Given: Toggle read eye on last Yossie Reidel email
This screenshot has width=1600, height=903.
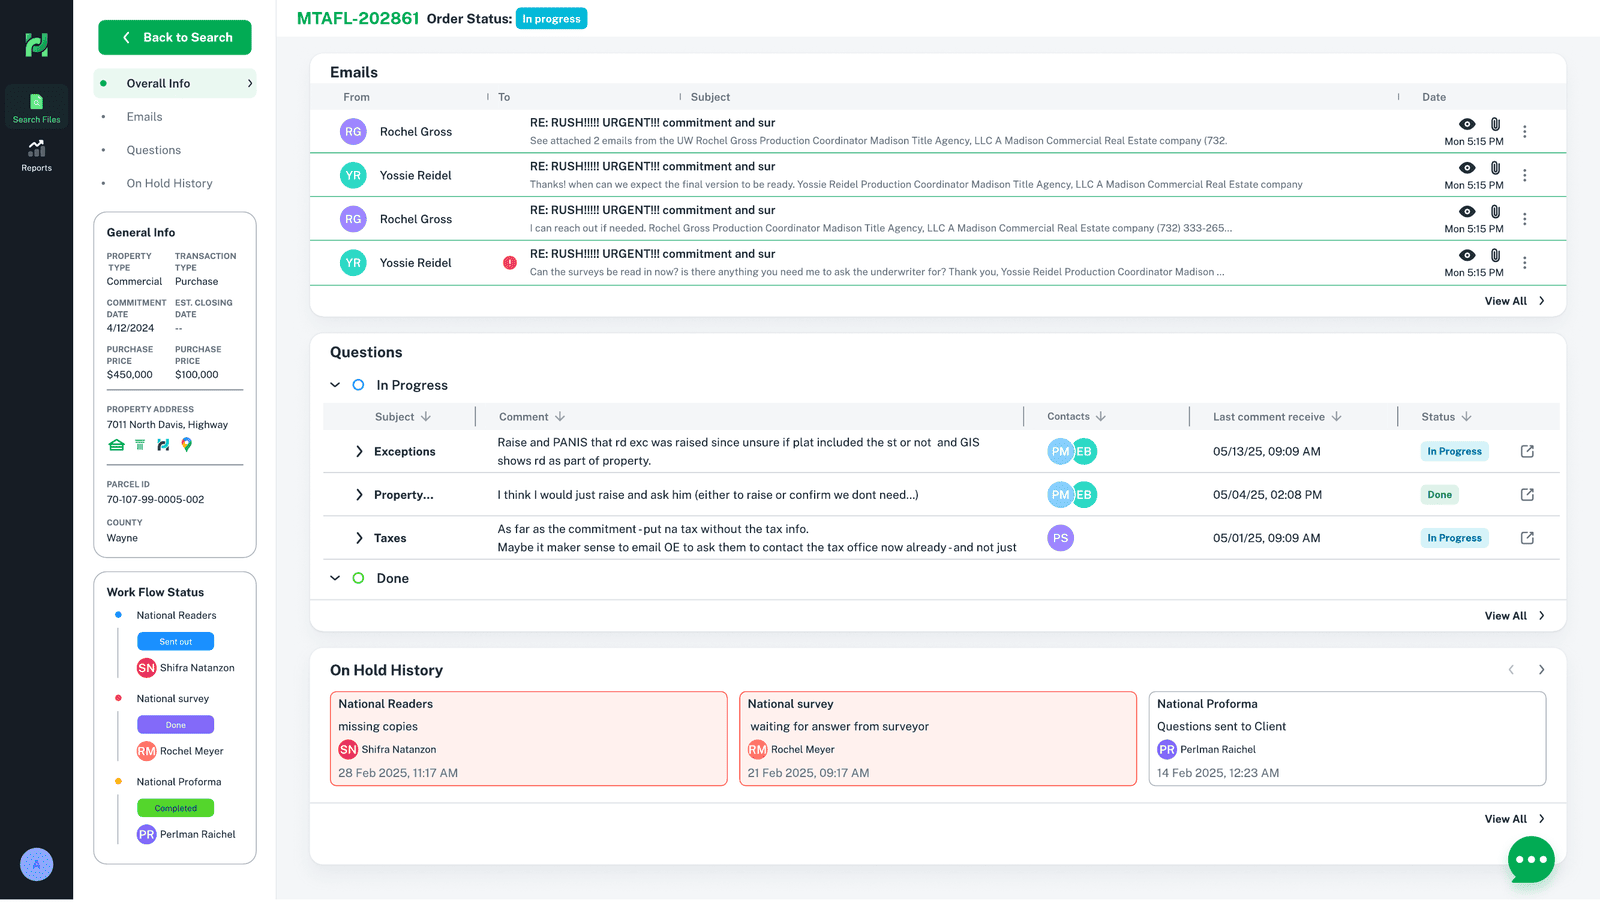Looking at the screenshot, I should point(1467,256).
